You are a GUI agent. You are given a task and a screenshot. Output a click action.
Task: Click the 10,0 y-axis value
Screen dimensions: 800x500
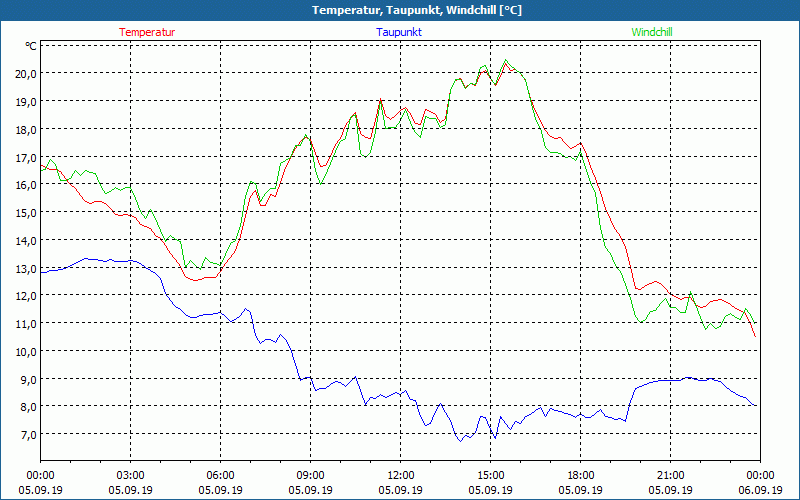click(27, 352)
